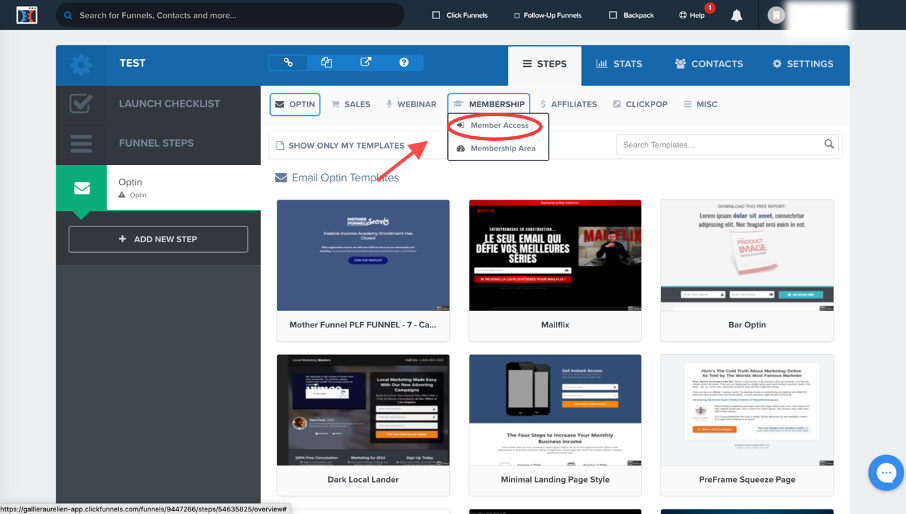Click the funnel URL link icon
Image resolution: width=906 pixels, height=514 pixels.
click(288, 62)
